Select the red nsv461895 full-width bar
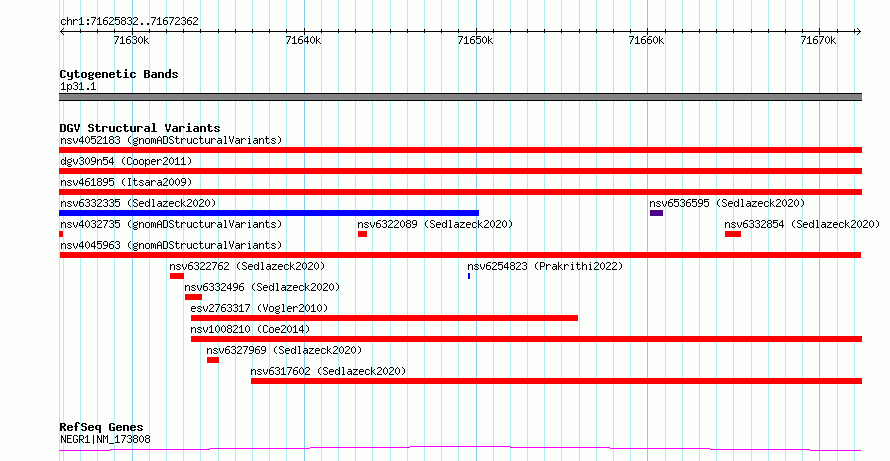This screenshot has height=461, width=890. (460, 192)
